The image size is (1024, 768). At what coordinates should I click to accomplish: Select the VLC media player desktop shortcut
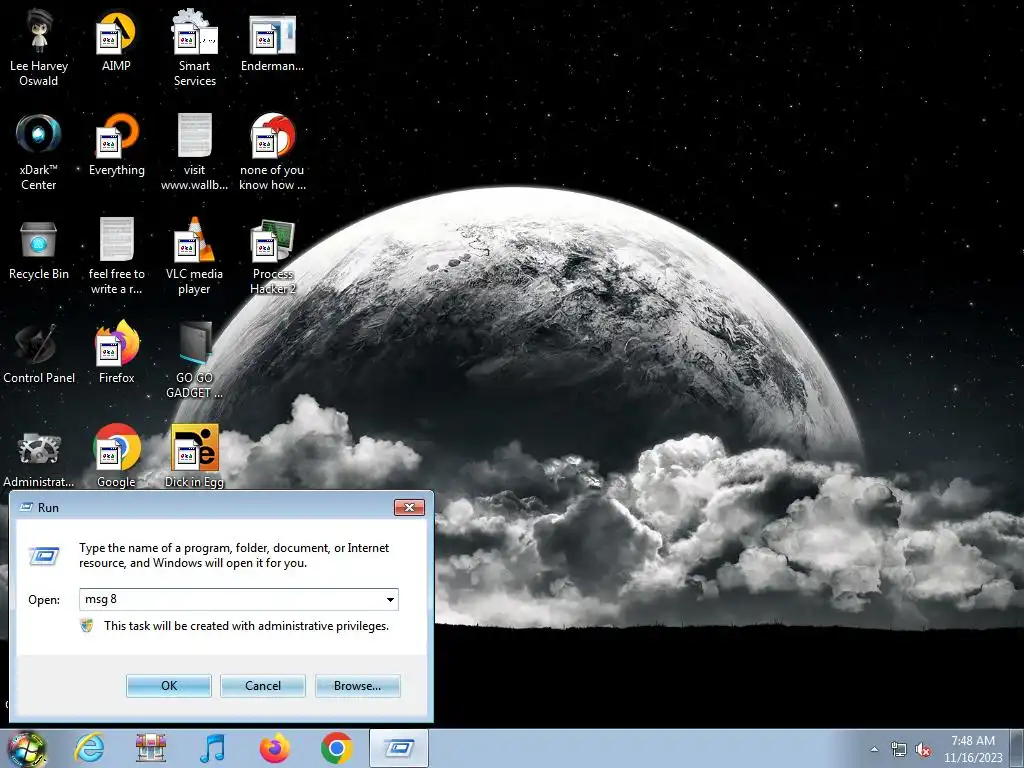195,256
